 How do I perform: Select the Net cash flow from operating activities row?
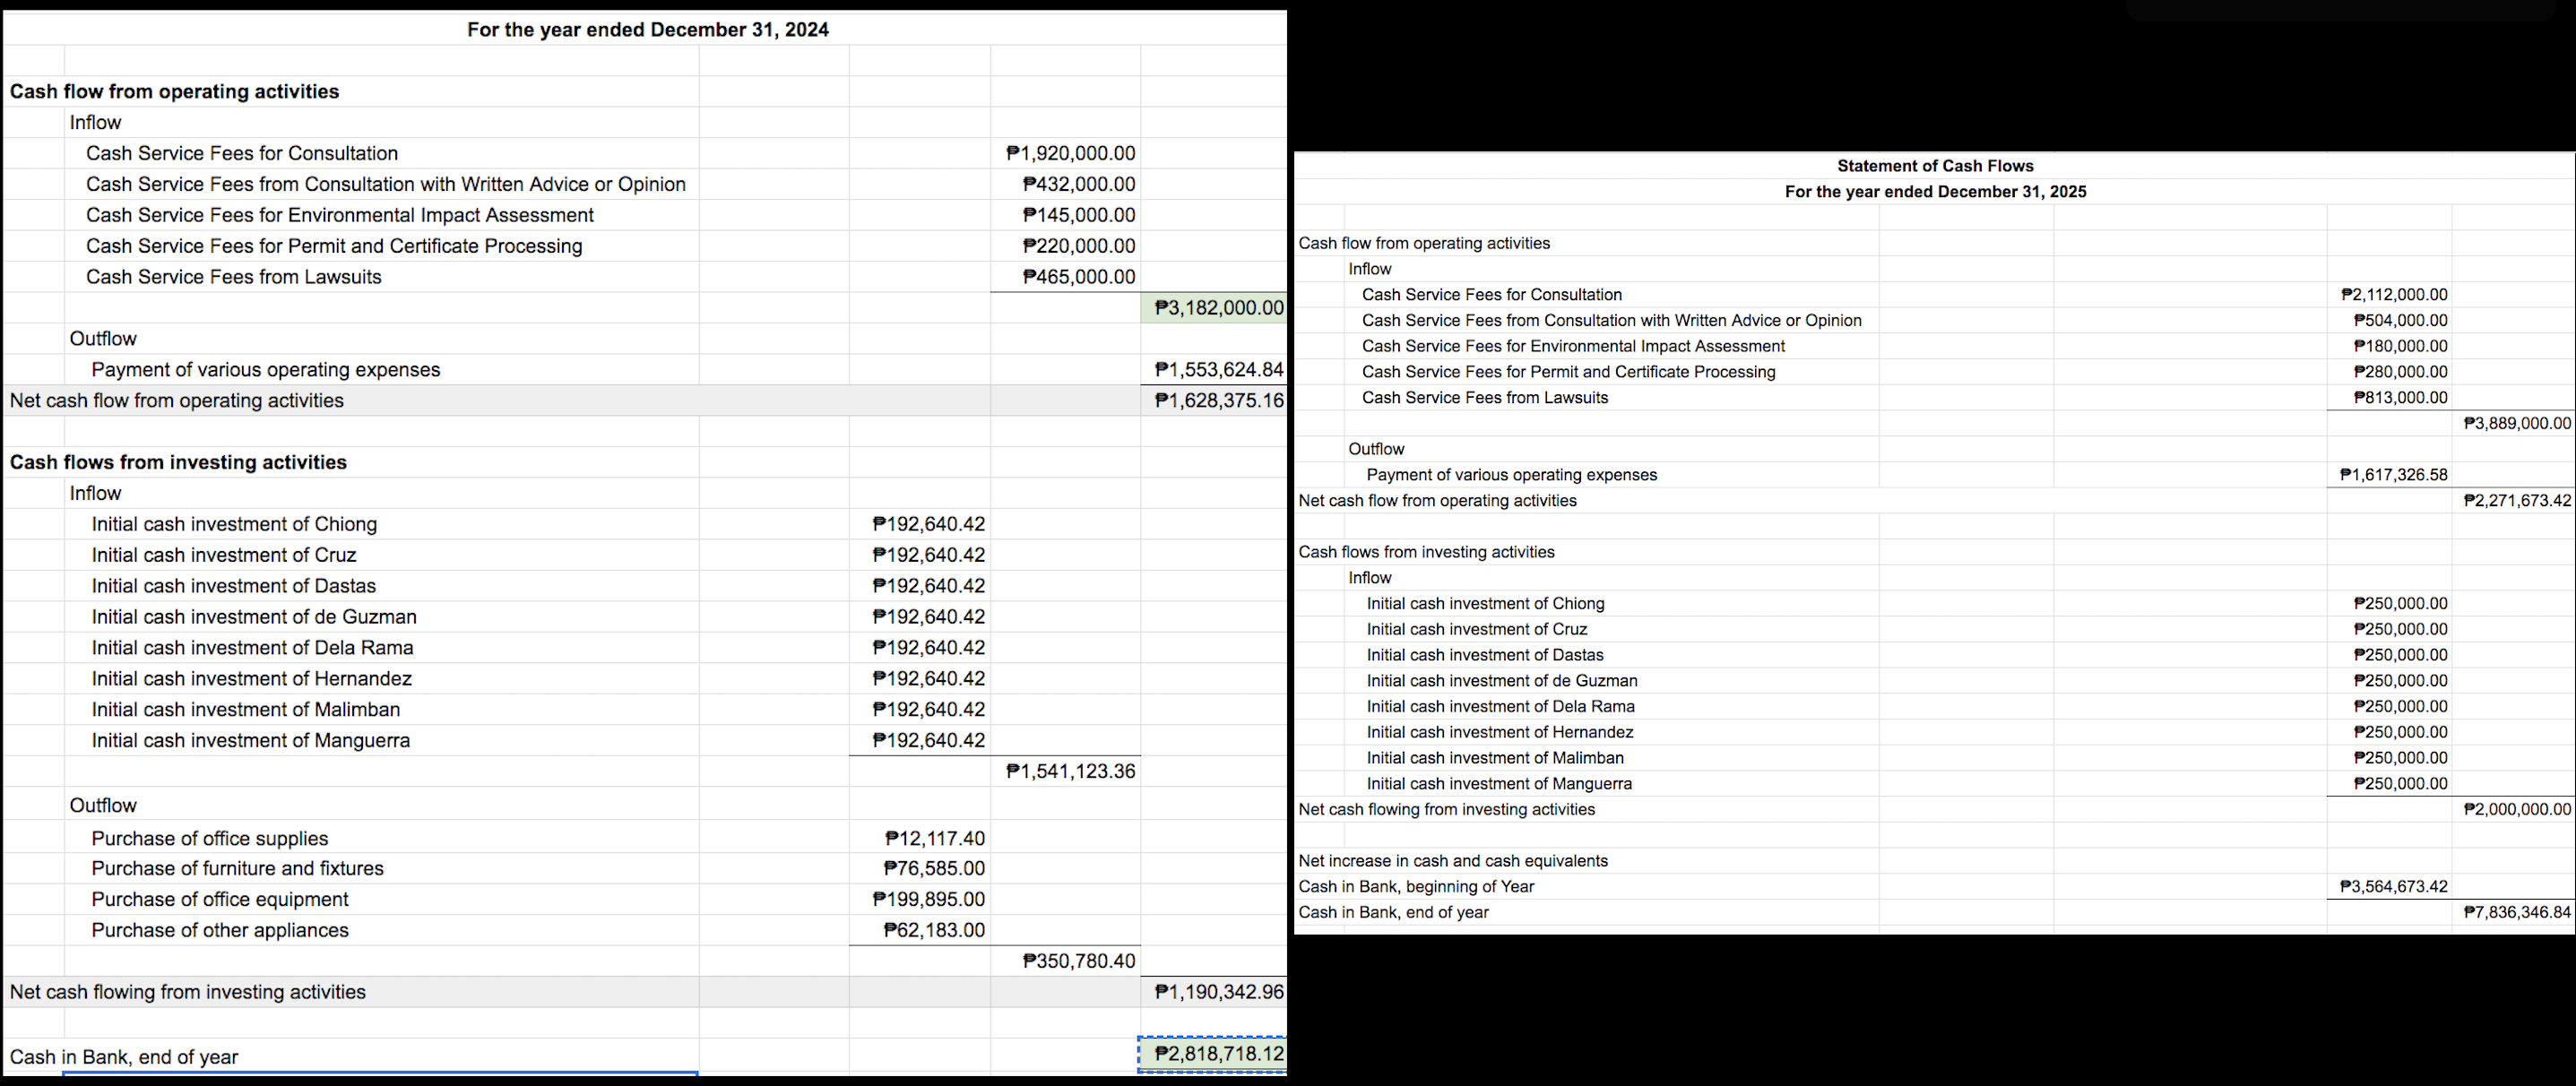point(177,400)
